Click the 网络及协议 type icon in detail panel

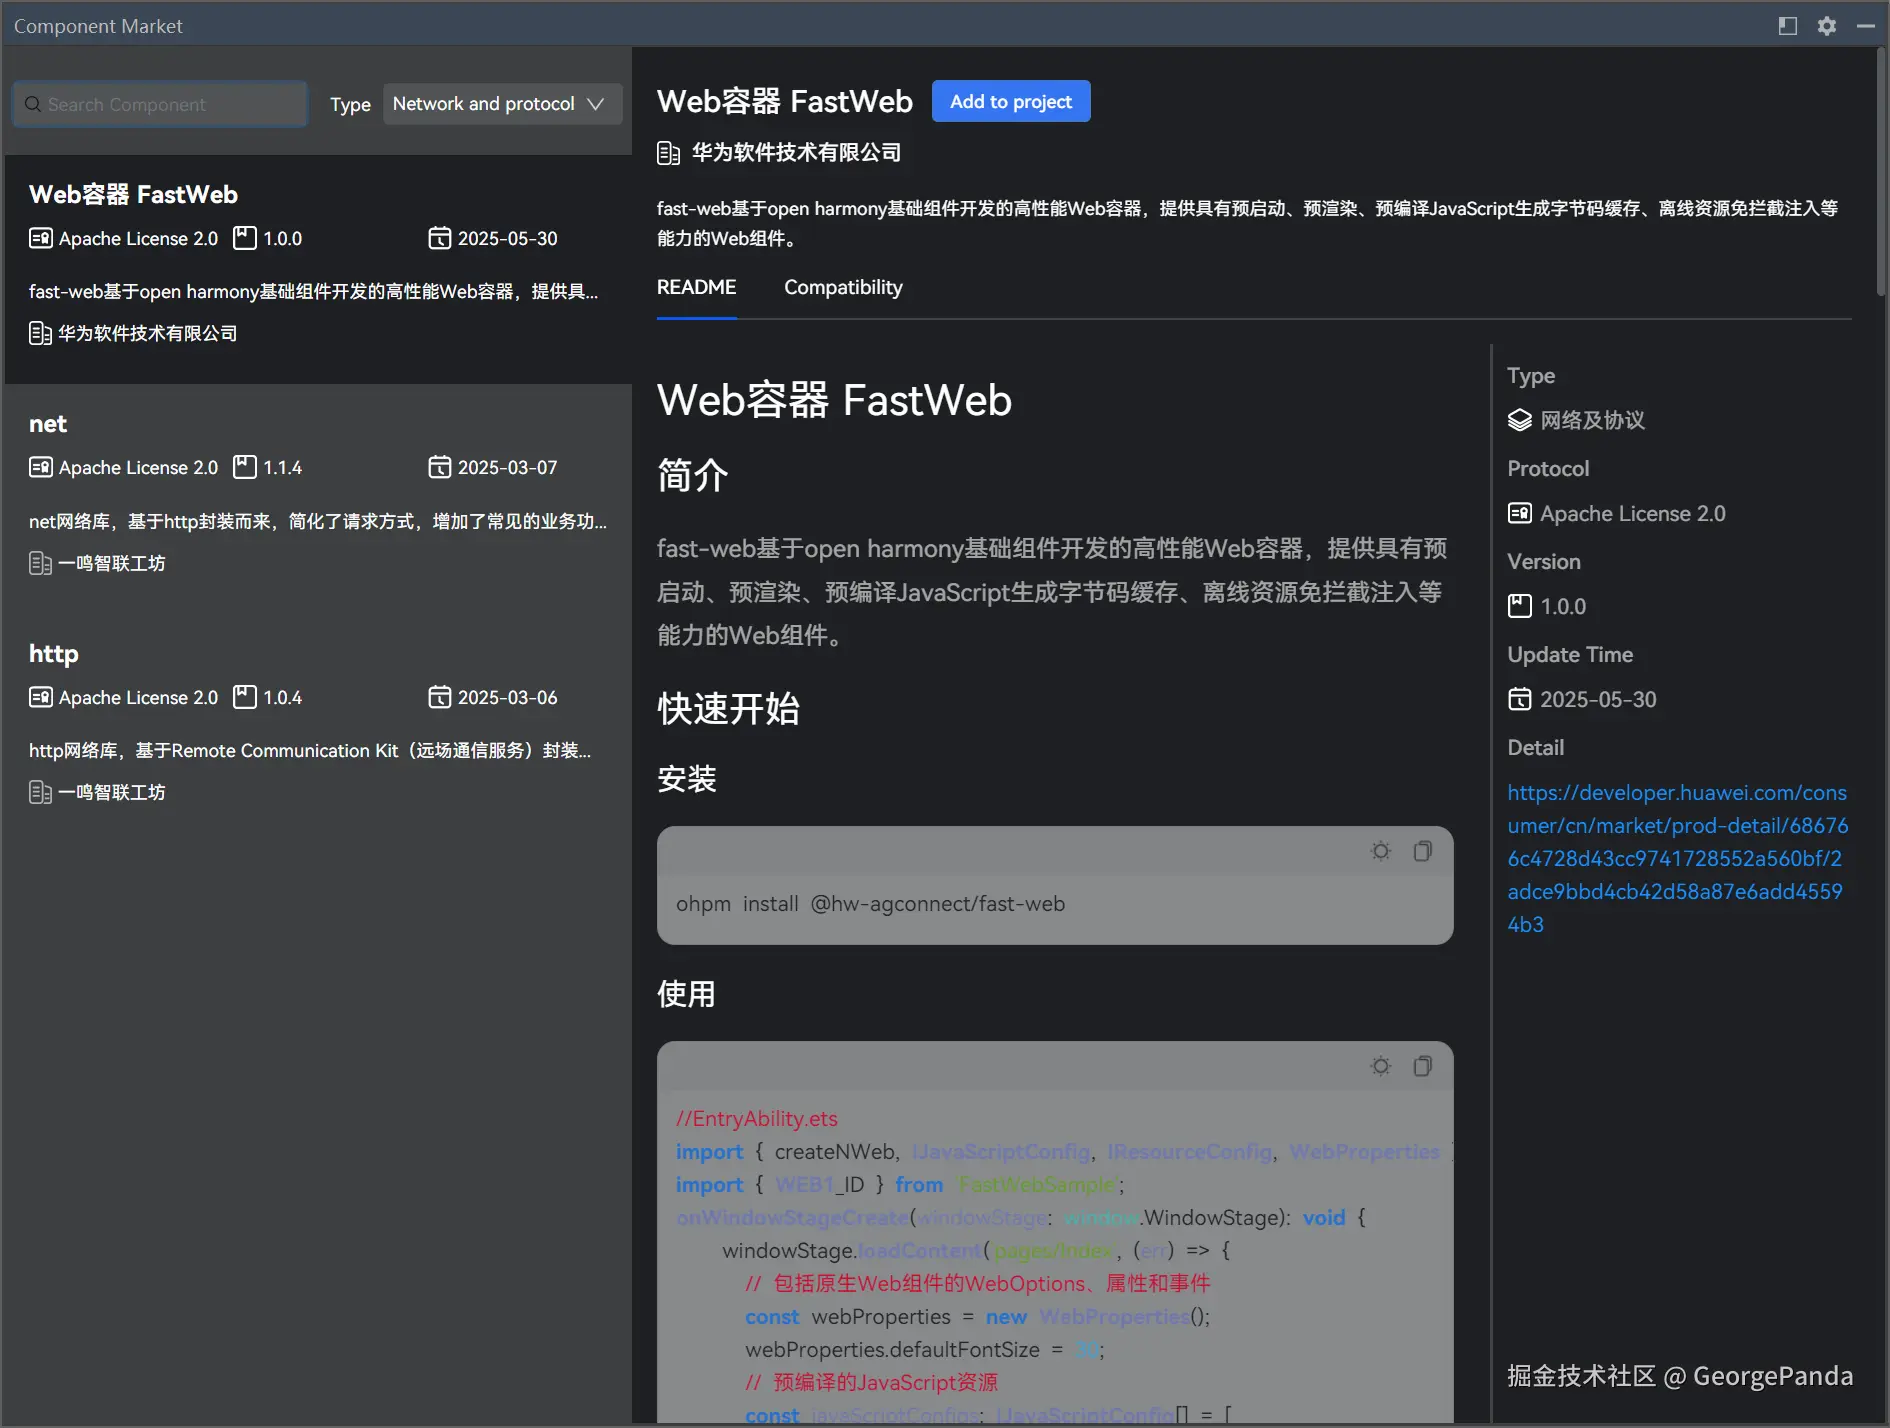[1520, 420]
